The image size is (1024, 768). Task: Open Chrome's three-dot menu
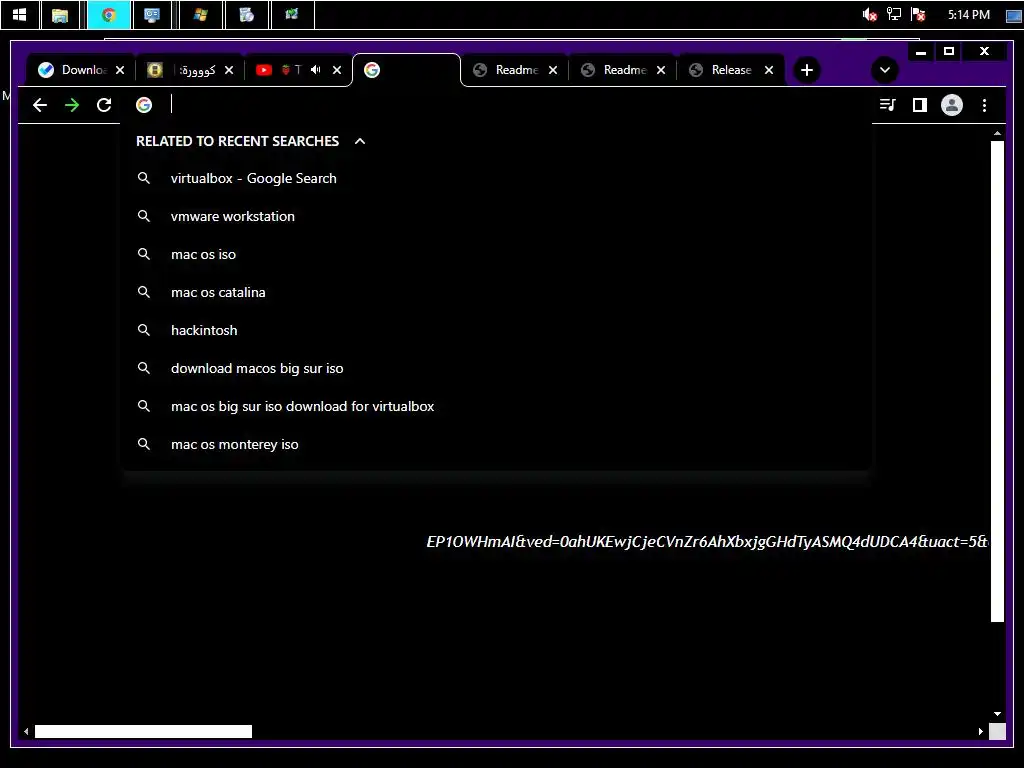click(x=984, y=104)
